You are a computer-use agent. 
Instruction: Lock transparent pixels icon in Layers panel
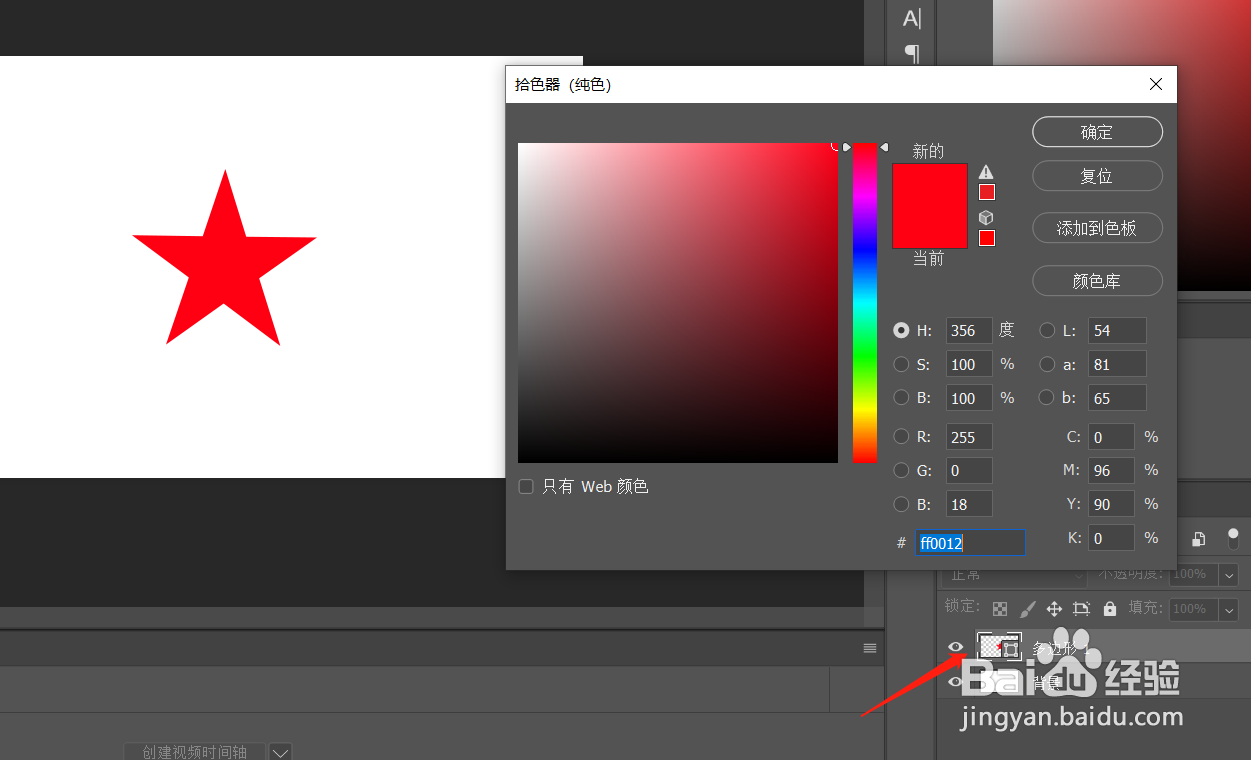point(1000,608)
